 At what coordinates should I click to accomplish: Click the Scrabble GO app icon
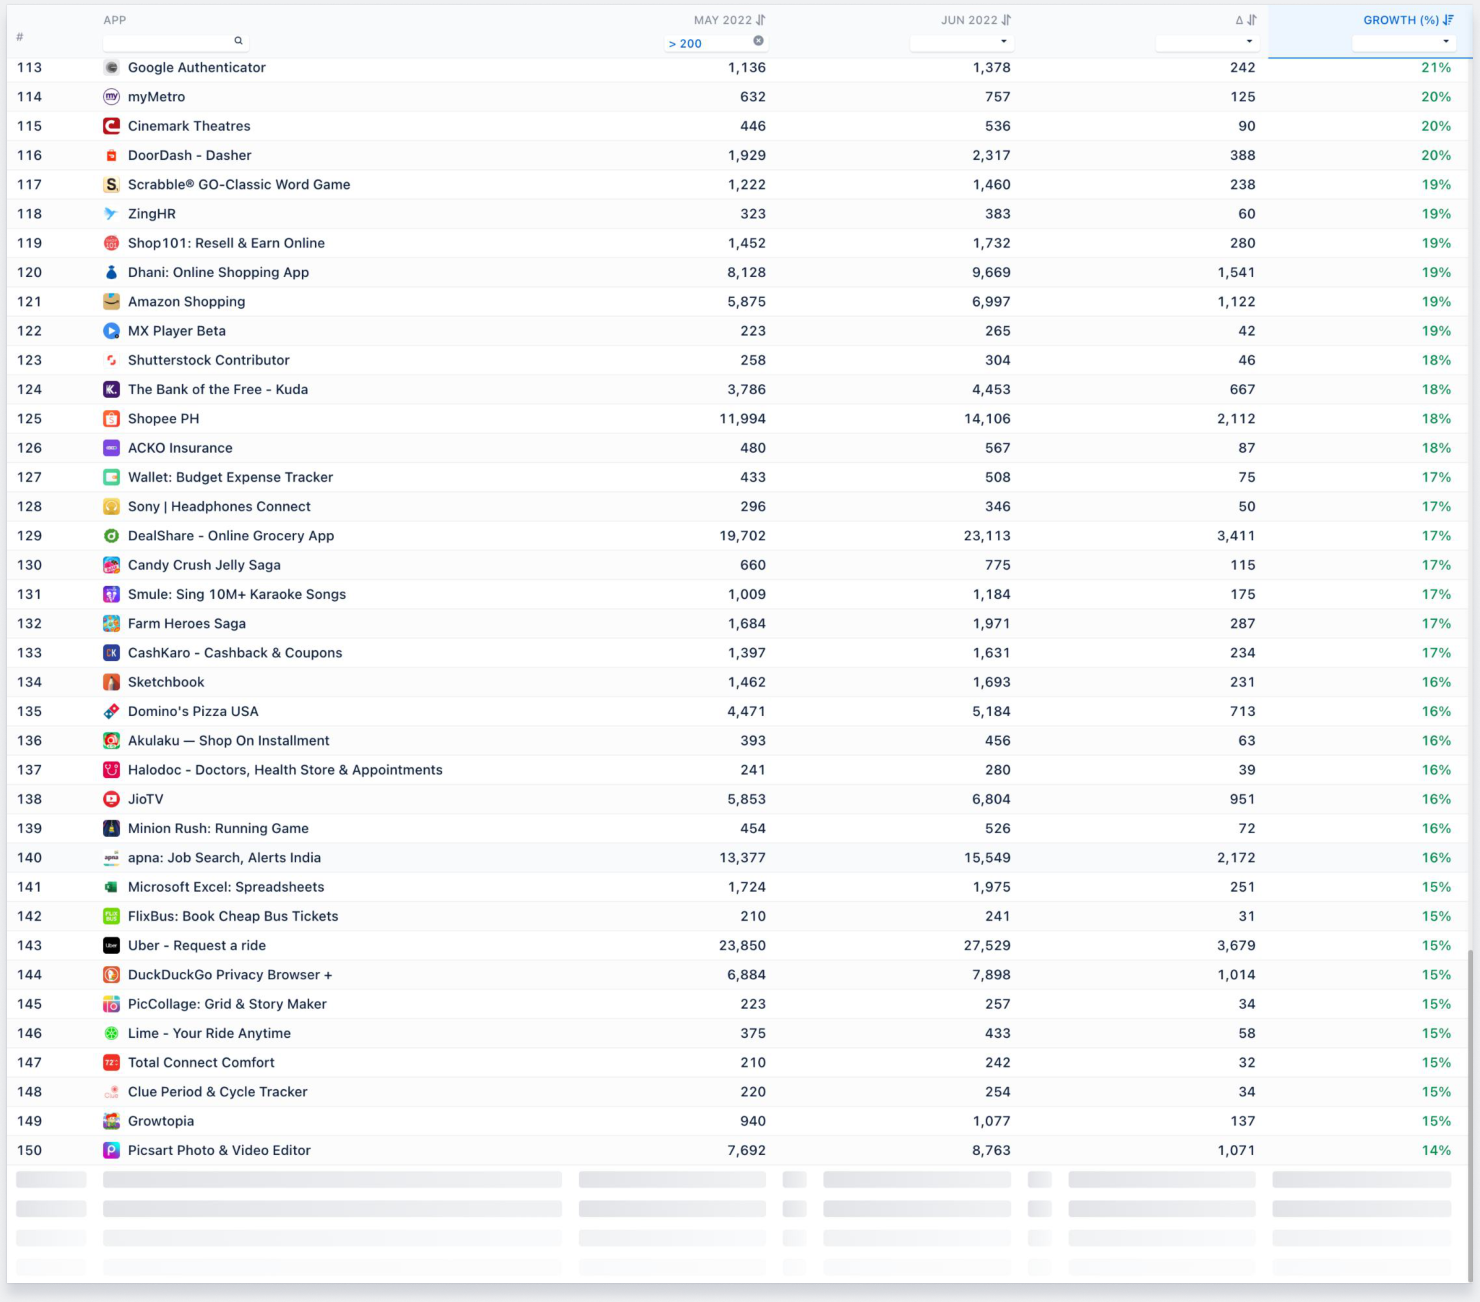[x=112, y=185]
